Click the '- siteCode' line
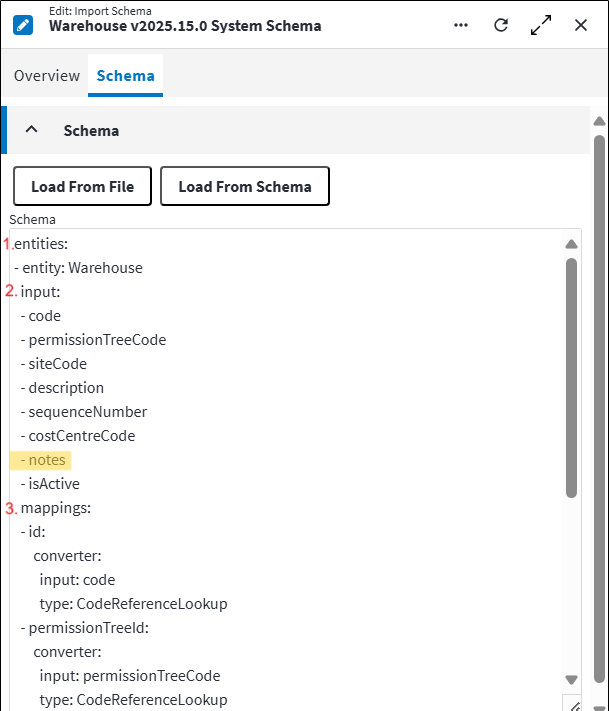 (54, 364)
